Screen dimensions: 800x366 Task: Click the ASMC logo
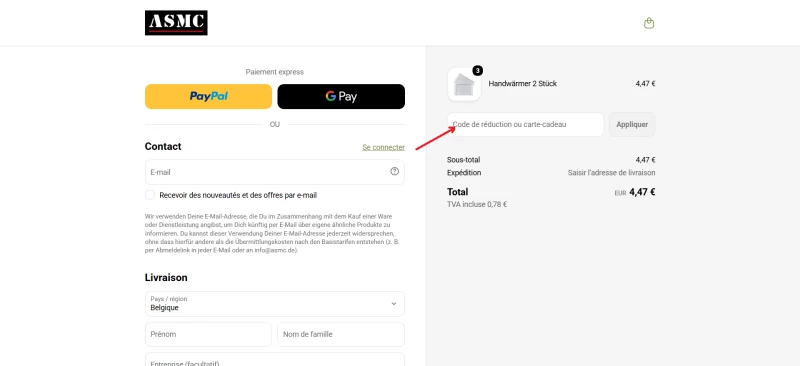point(176,23)
